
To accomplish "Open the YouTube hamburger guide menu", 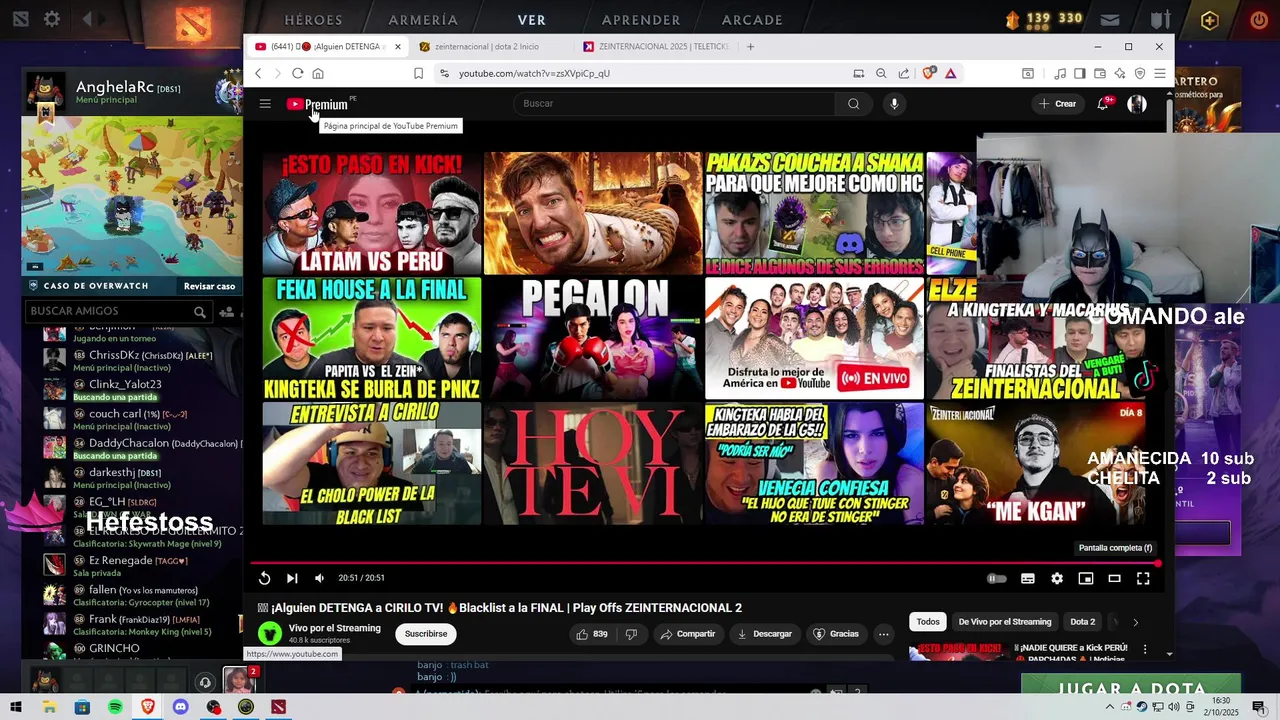I will 265,104.
